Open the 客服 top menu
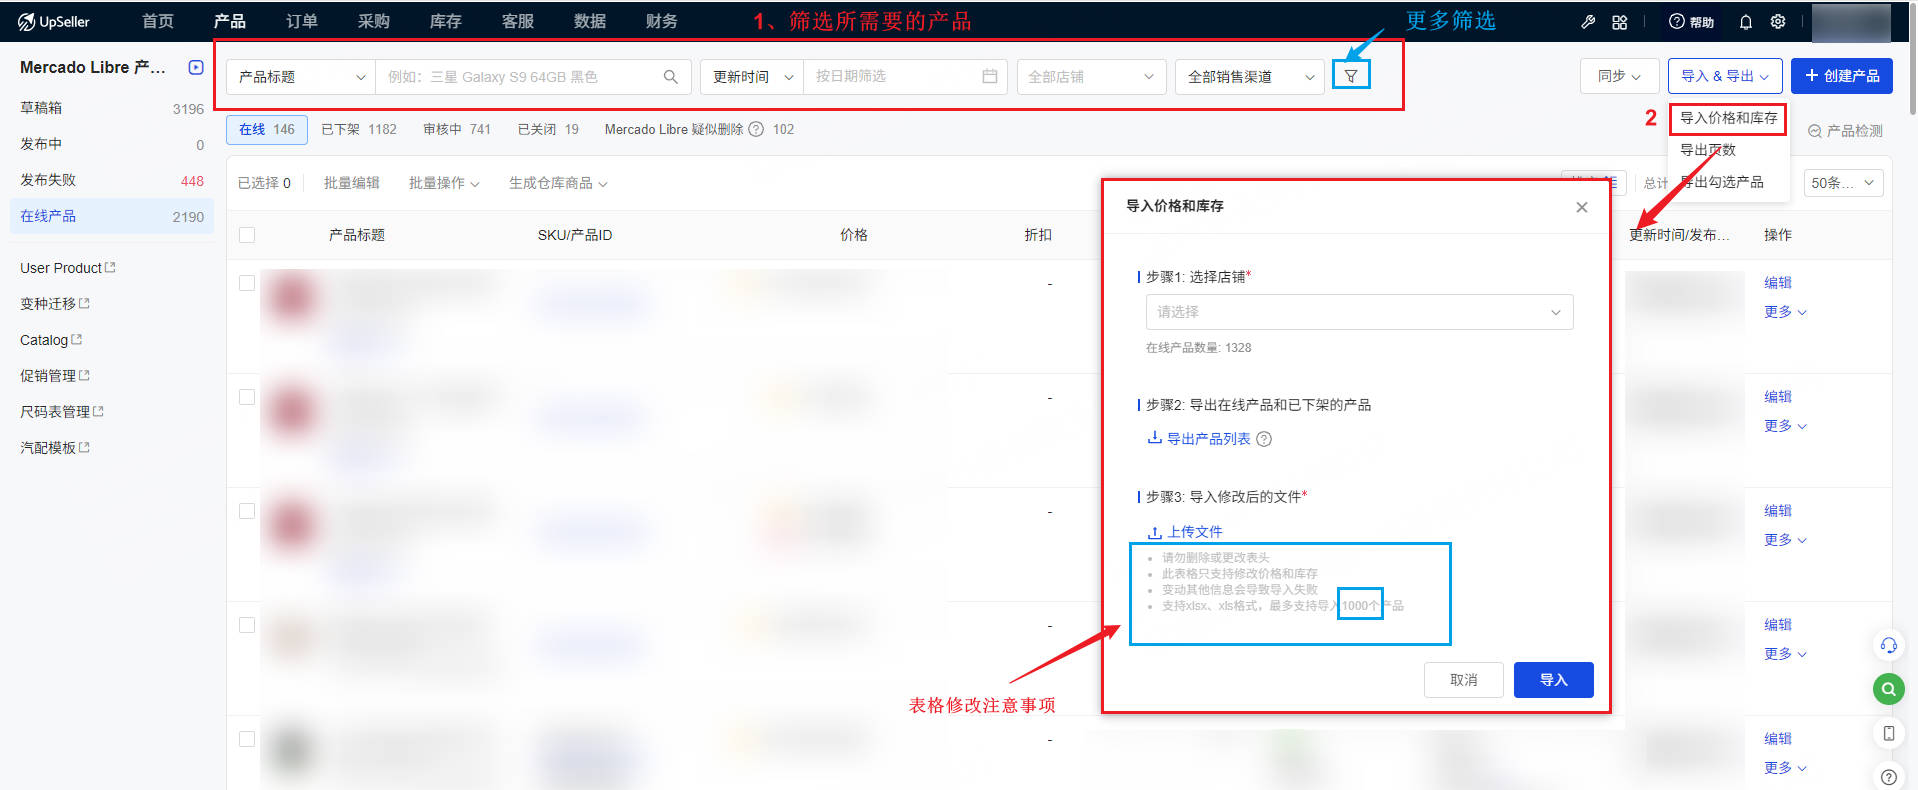1918x790 pixels. (518, 21)
